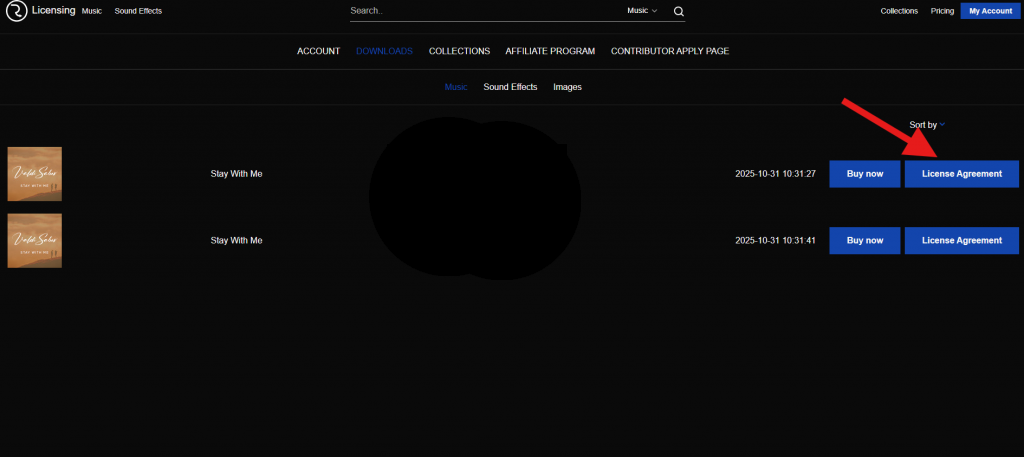Expand the Sort by dropdown
Screen dimensions: 1024x457
click(x=927, y=125)
